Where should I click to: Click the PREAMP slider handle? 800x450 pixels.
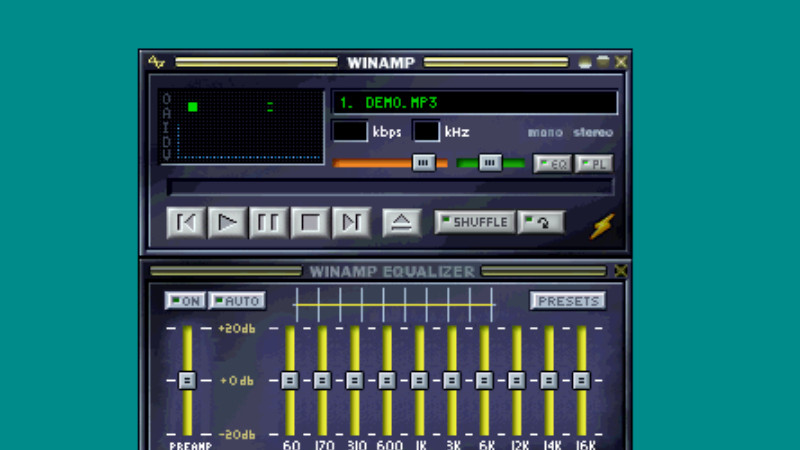[x=187, y=380]
